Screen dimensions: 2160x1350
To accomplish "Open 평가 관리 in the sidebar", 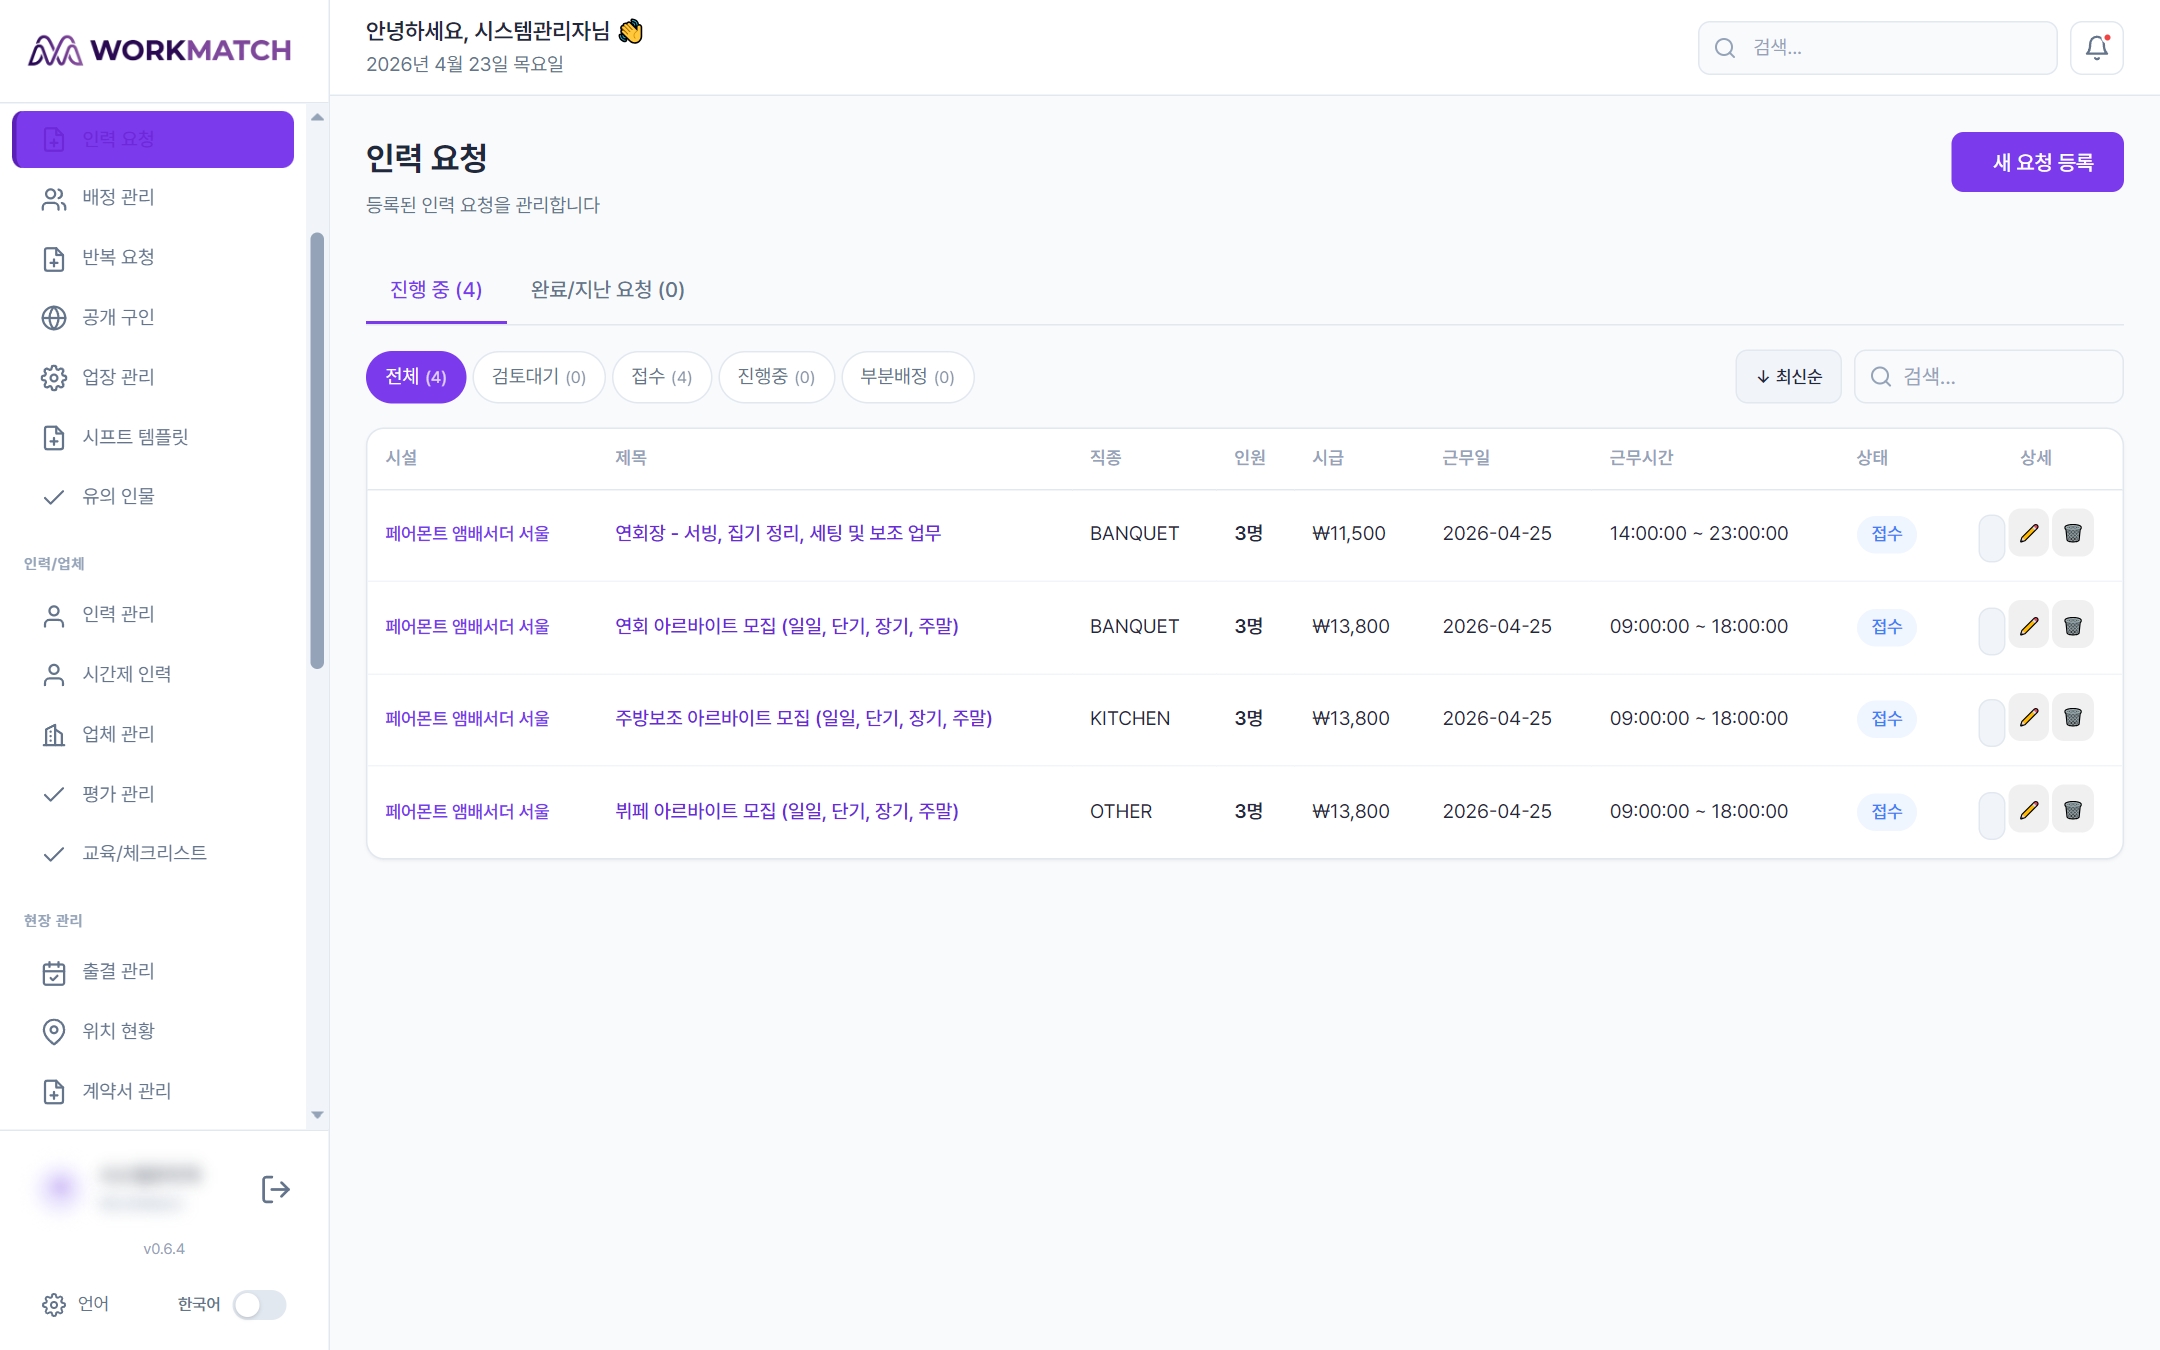I will [153, 794].
